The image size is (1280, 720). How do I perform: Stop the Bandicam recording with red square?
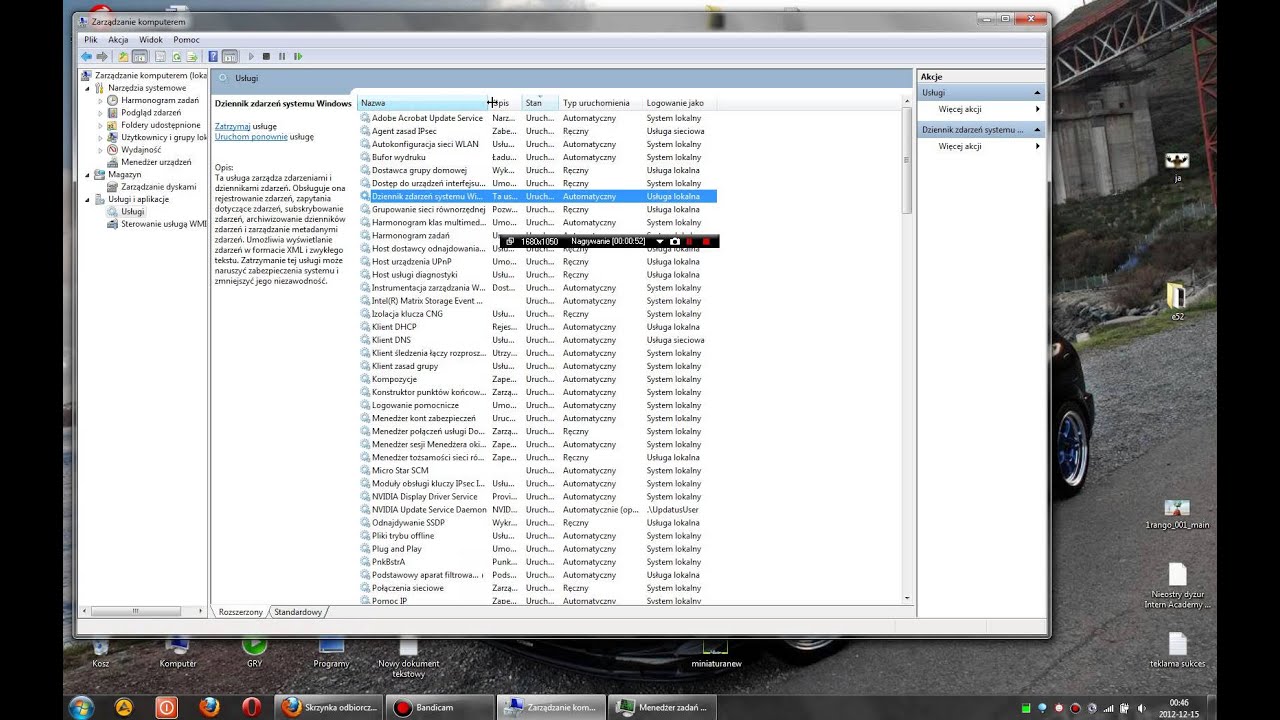[706, 242]
